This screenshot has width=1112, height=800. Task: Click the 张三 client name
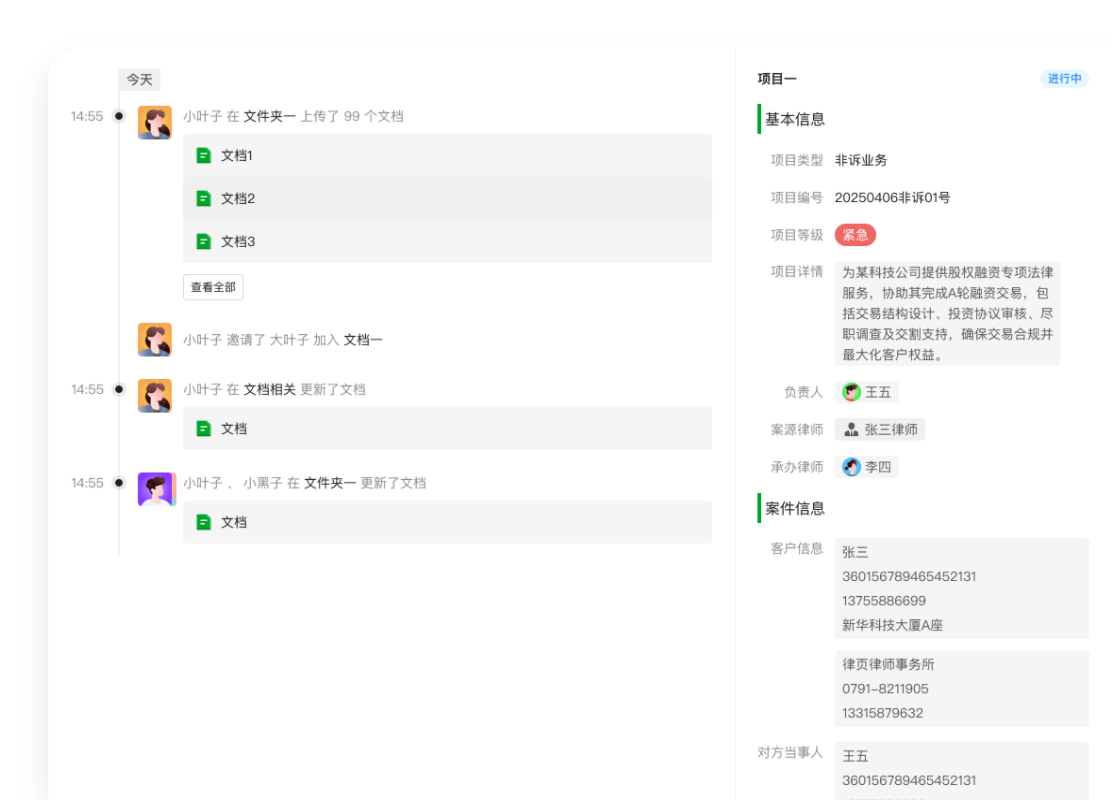tap(855, 552)
